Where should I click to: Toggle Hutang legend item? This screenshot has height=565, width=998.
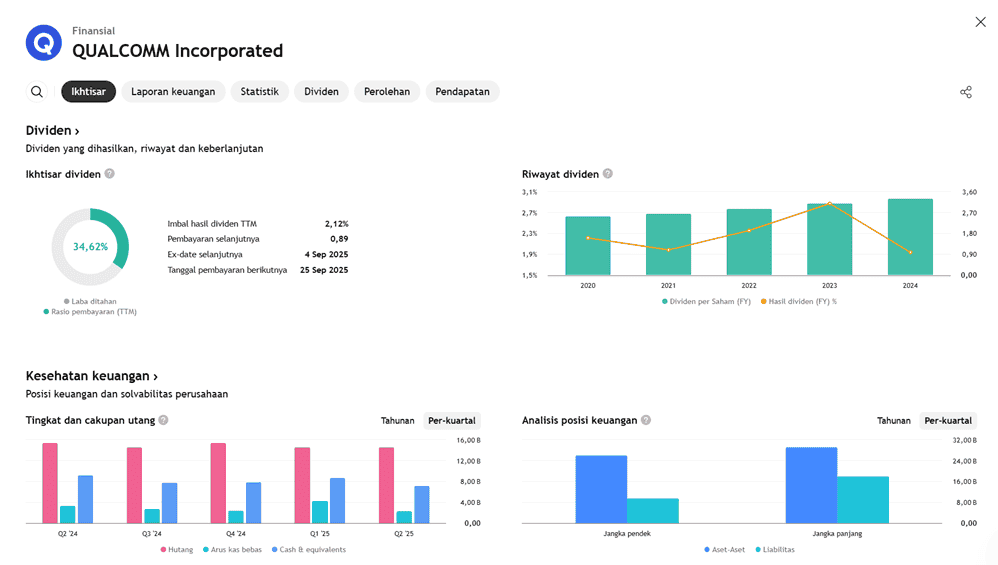click(x=177, y=550)
